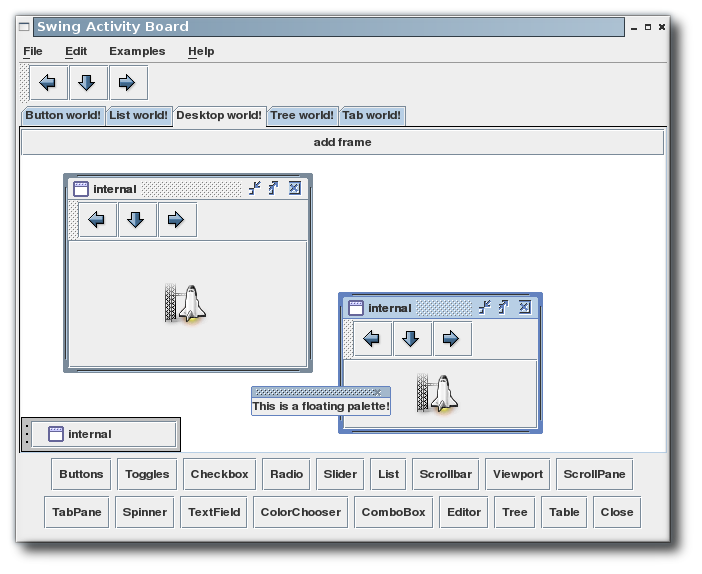Iconify the blue-bordered internal frame
Screen dimensions: 702x574
[x=484, y=307]
